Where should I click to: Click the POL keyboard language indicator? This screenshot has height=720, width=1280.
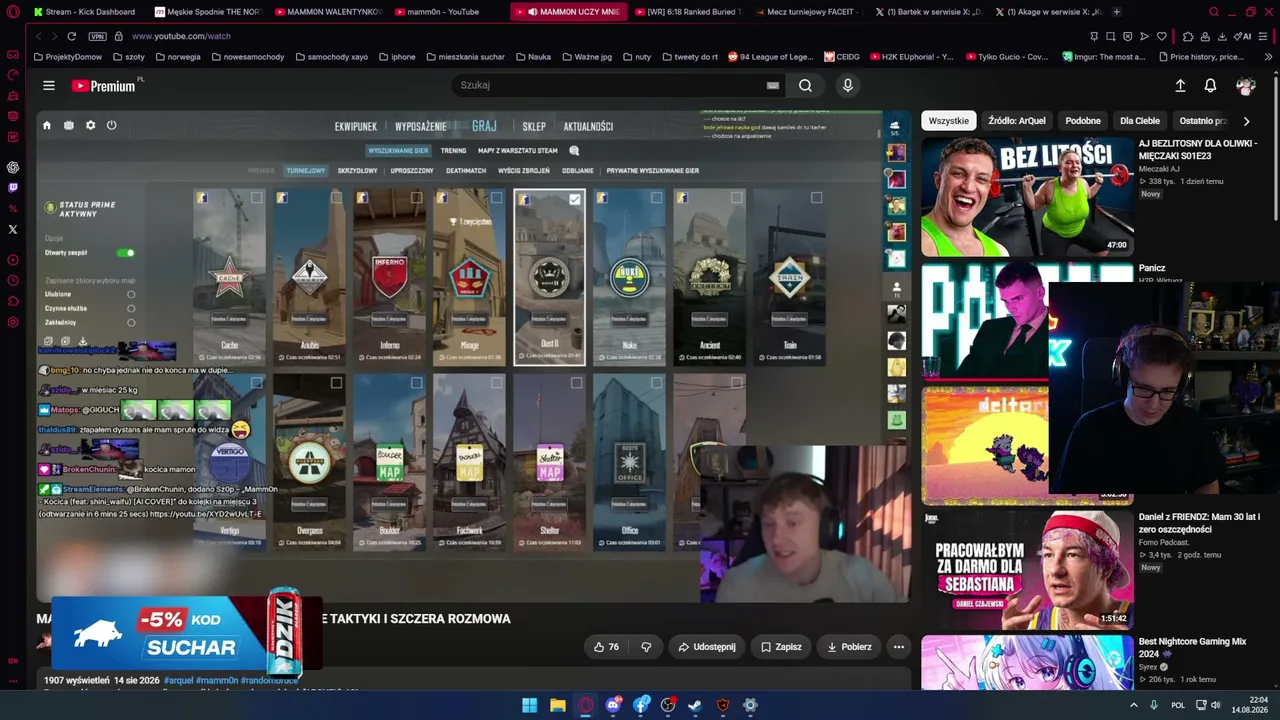[1180, 705]
